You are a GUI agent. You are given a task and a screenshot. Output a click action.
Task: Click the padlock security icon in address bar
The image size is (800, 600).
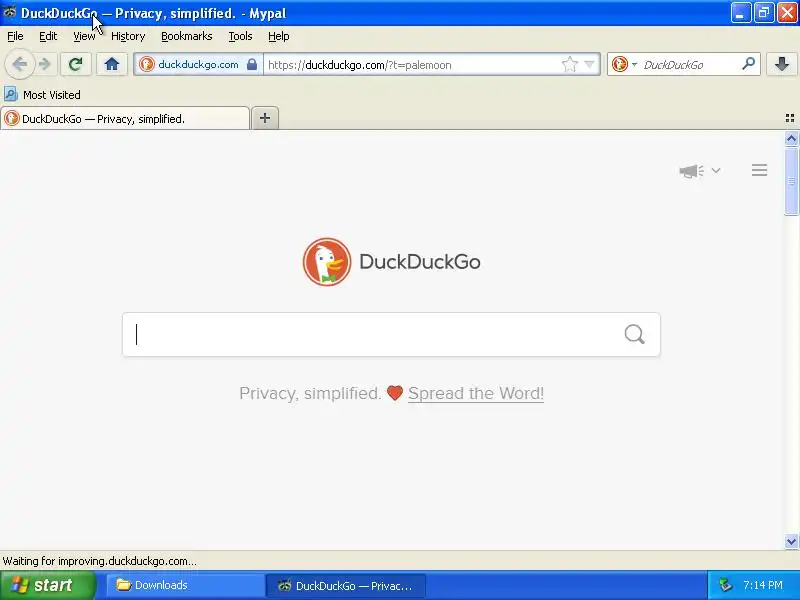click(252, 64)
